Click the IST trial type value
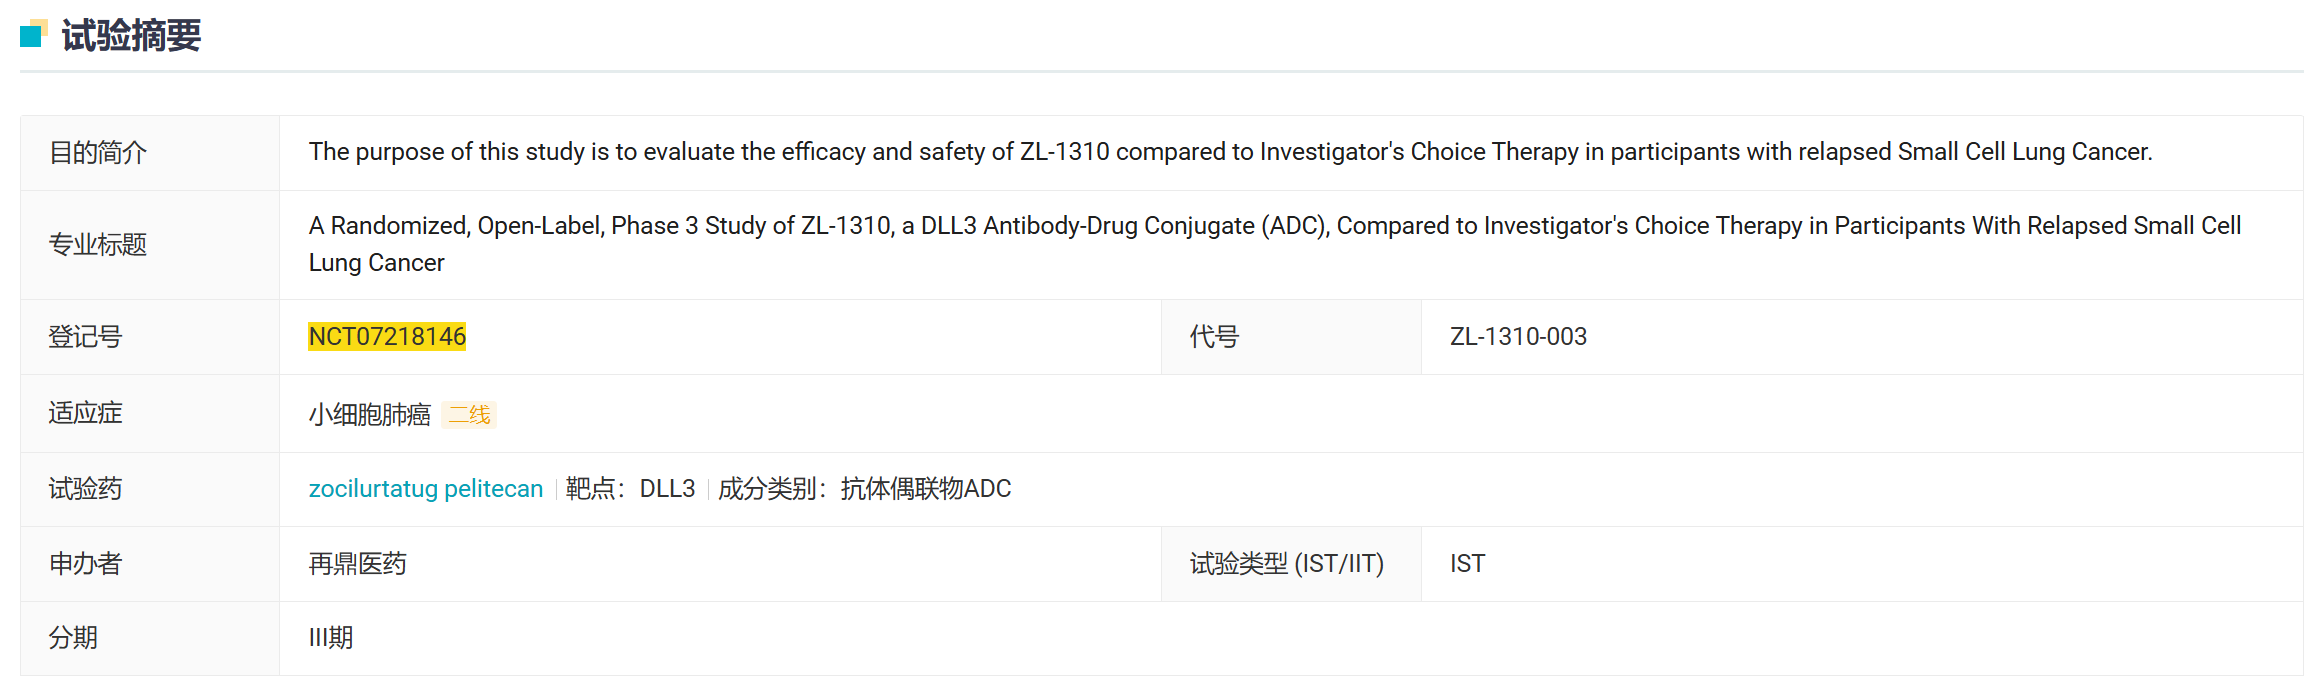 pyautogui.click(x=1467, y=564)
